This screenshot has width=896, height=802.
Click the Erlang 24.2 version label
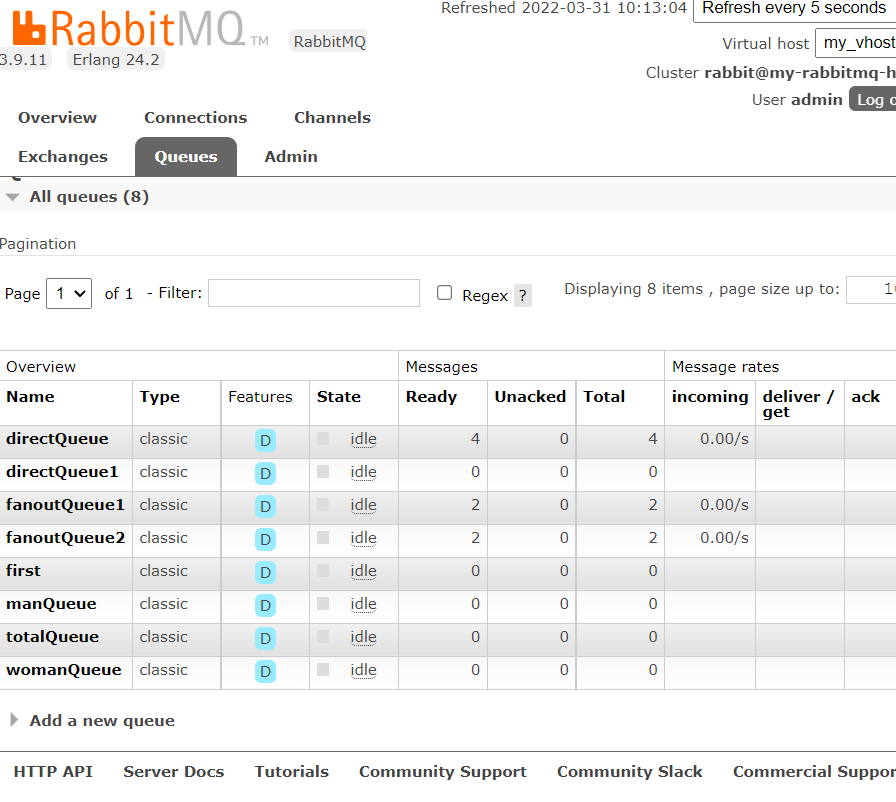click(116, 59)
